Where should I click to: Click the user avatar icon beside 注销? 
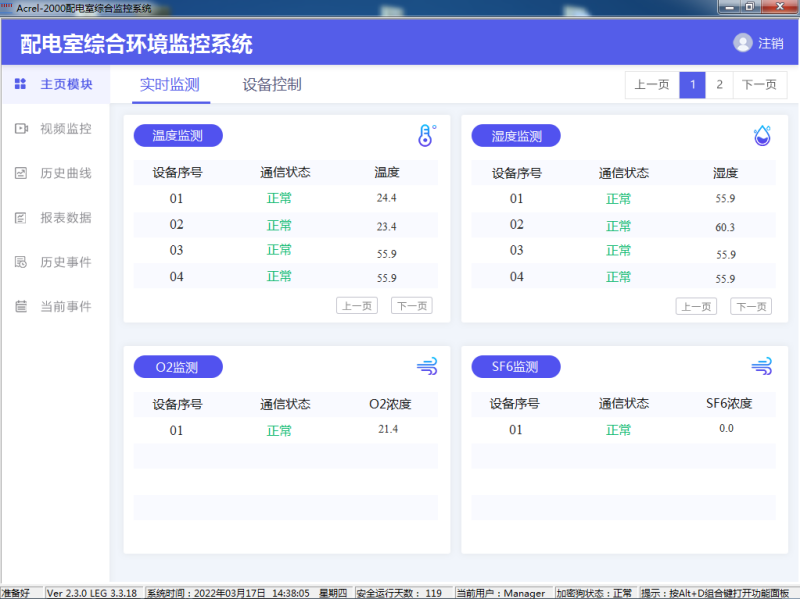(742, 43)
